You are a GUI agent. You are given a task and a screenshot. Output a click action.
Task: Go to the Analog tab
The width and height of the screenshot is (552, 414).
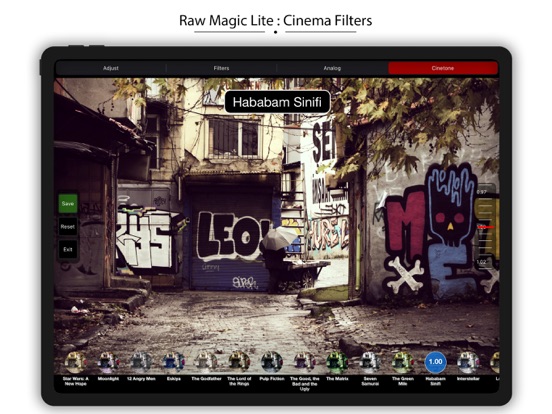[332, 68]
